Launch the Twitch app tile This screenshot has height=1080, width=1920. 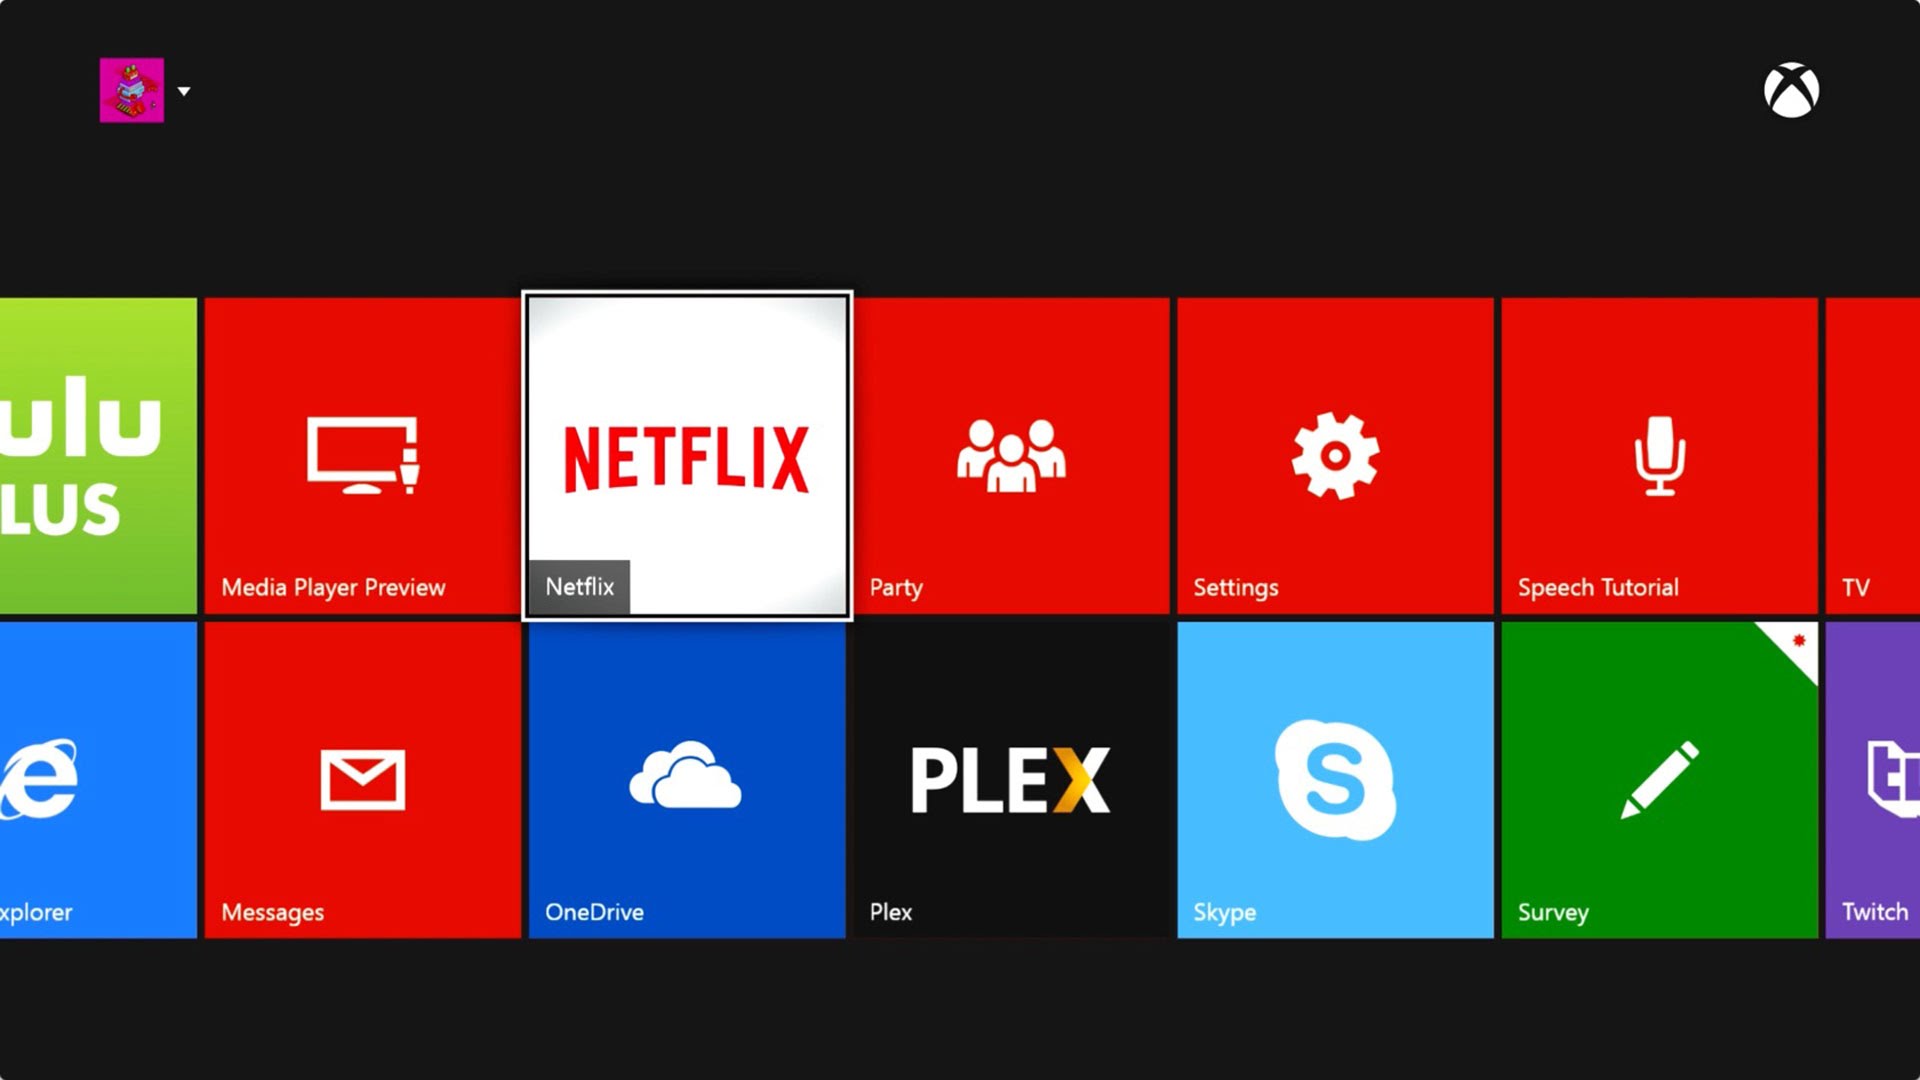tap(1873, 780)
